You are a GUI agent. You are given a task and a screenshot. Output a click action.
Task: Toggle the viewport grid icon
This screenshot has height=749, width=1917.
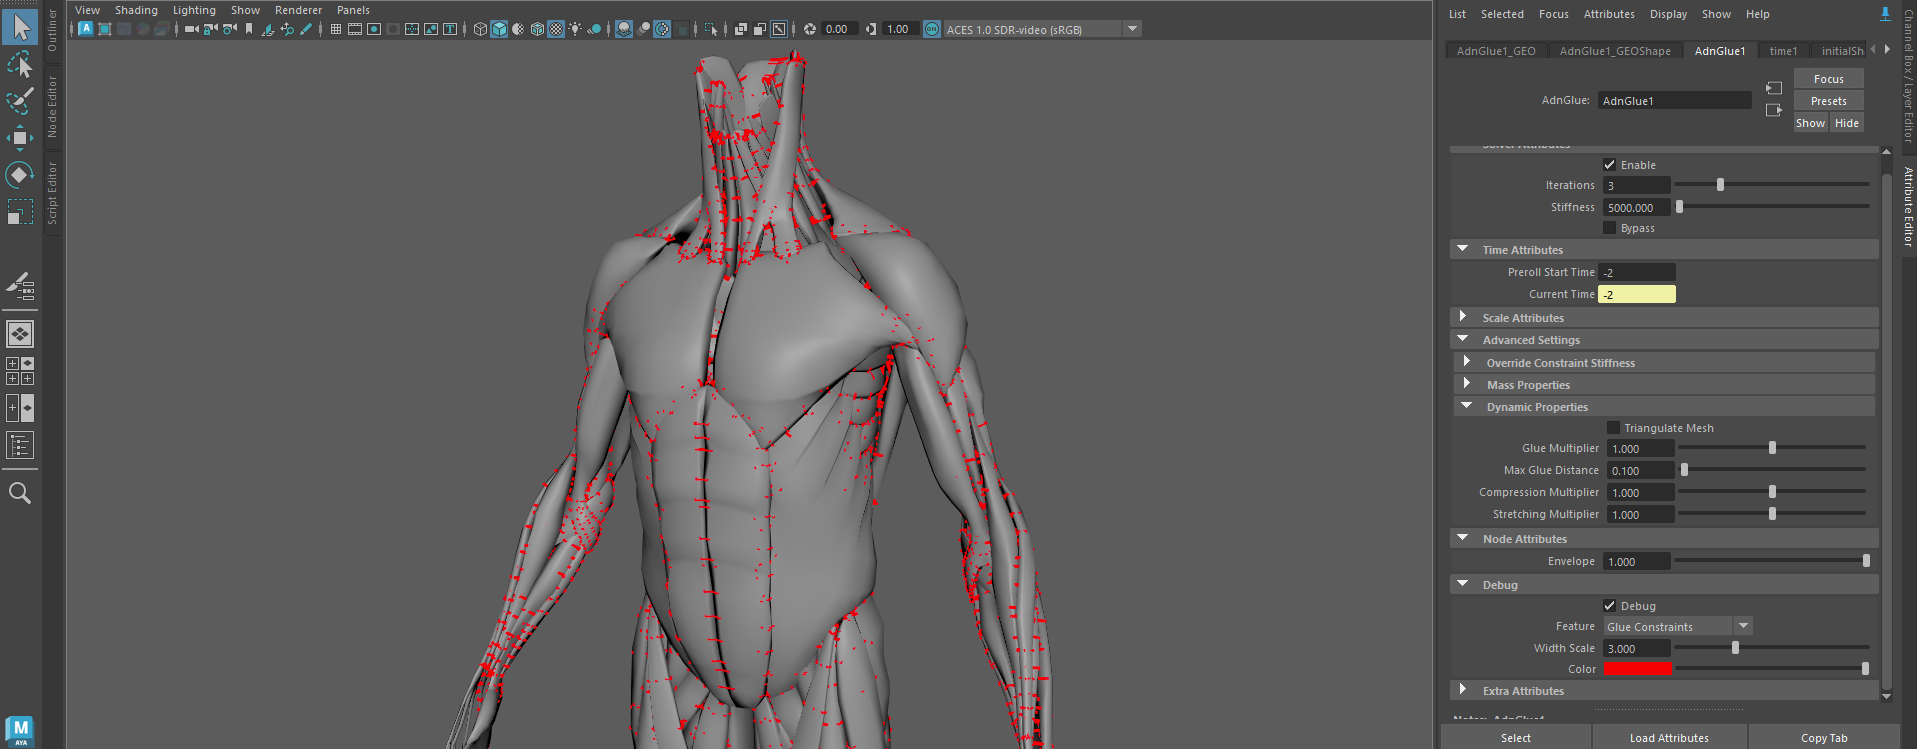point(336,29)
